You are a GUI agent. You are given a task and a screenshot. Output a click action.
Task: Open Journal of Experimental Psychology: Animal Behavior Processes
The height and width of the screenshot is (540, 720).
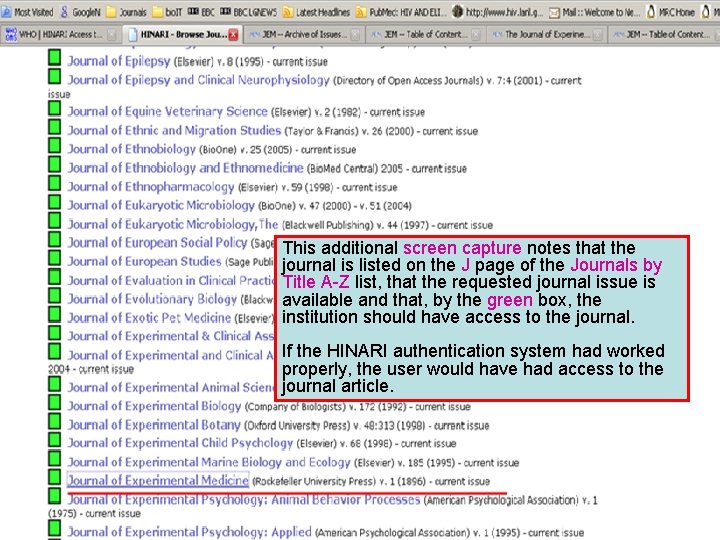[x=244, y=500]
